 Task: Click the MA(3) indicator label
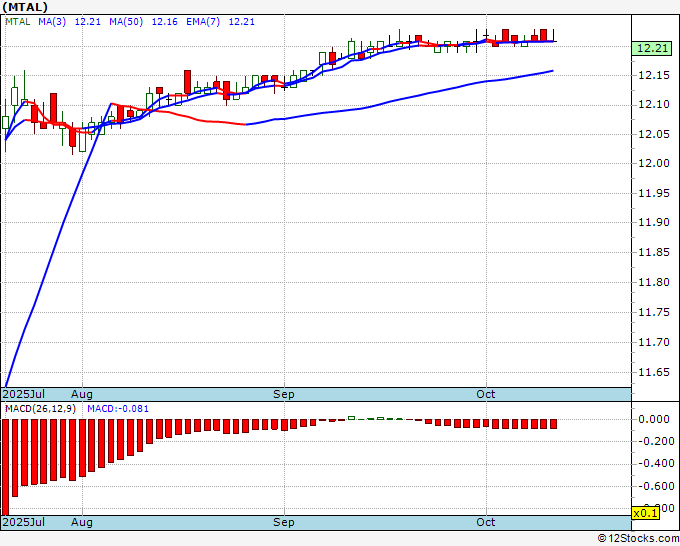(x=52, y=22)
